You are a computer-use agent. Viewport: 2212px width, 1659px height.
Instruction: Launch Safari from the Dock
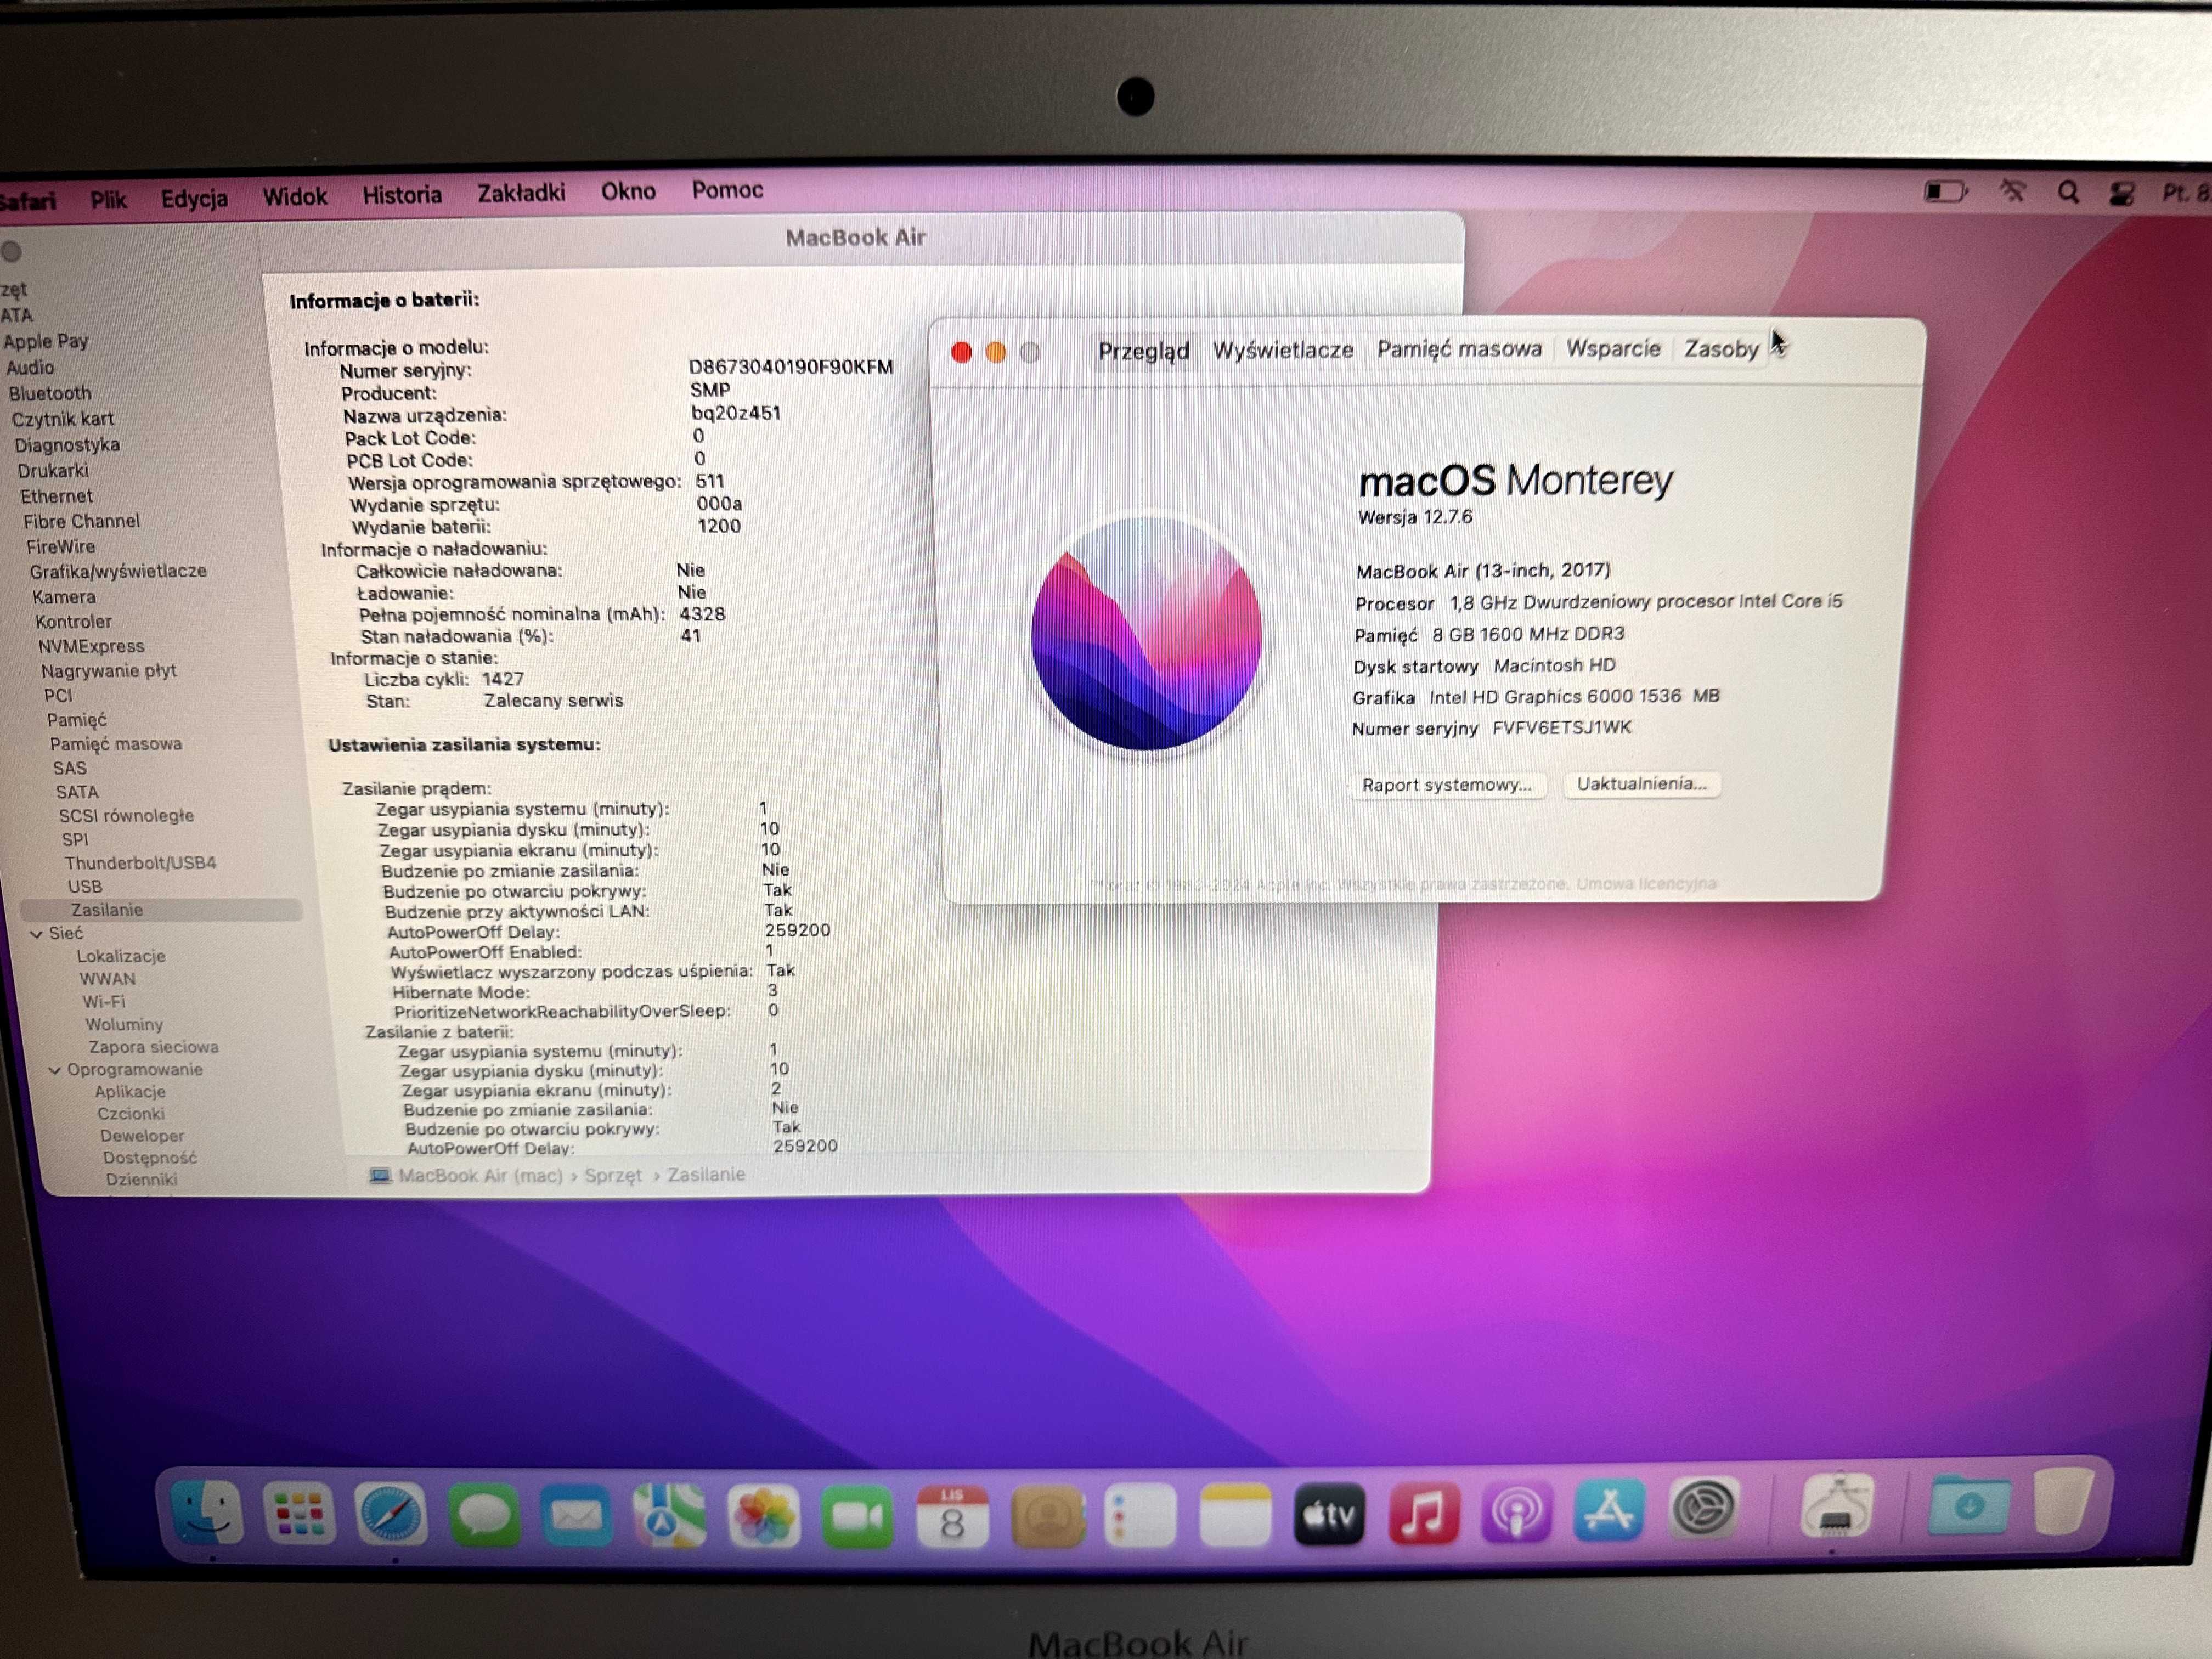391,1515
